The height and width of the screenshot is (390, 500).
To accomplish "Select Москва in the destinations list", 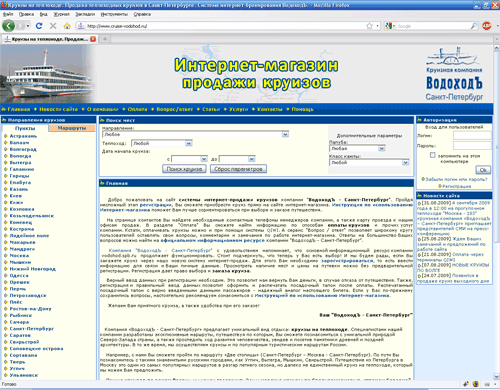I will [19, 256].
